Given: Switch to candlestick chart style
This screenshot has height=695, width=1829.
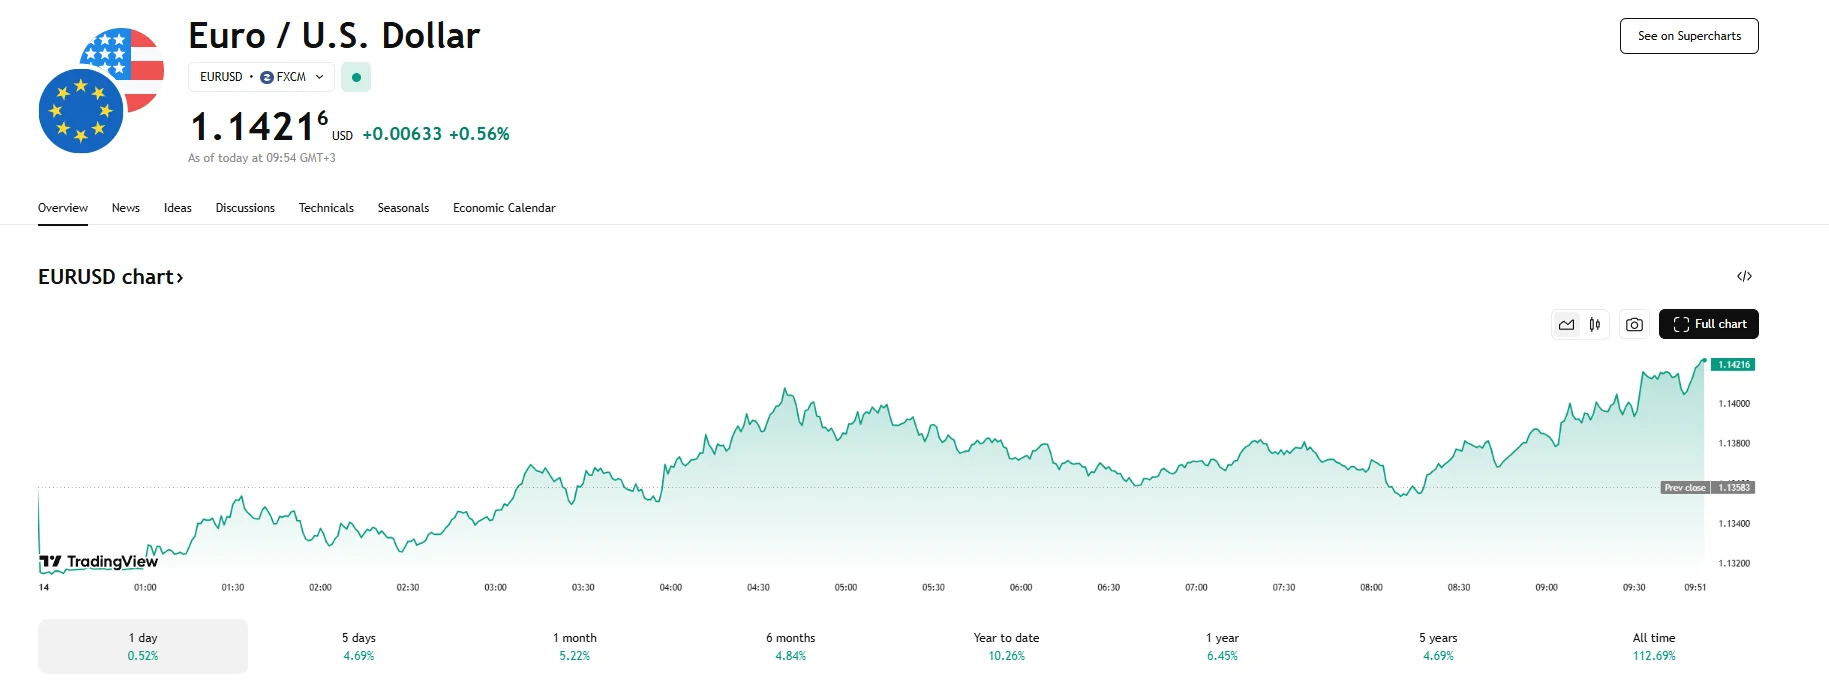Looking at the screenshot, I should pos(1595,324).
